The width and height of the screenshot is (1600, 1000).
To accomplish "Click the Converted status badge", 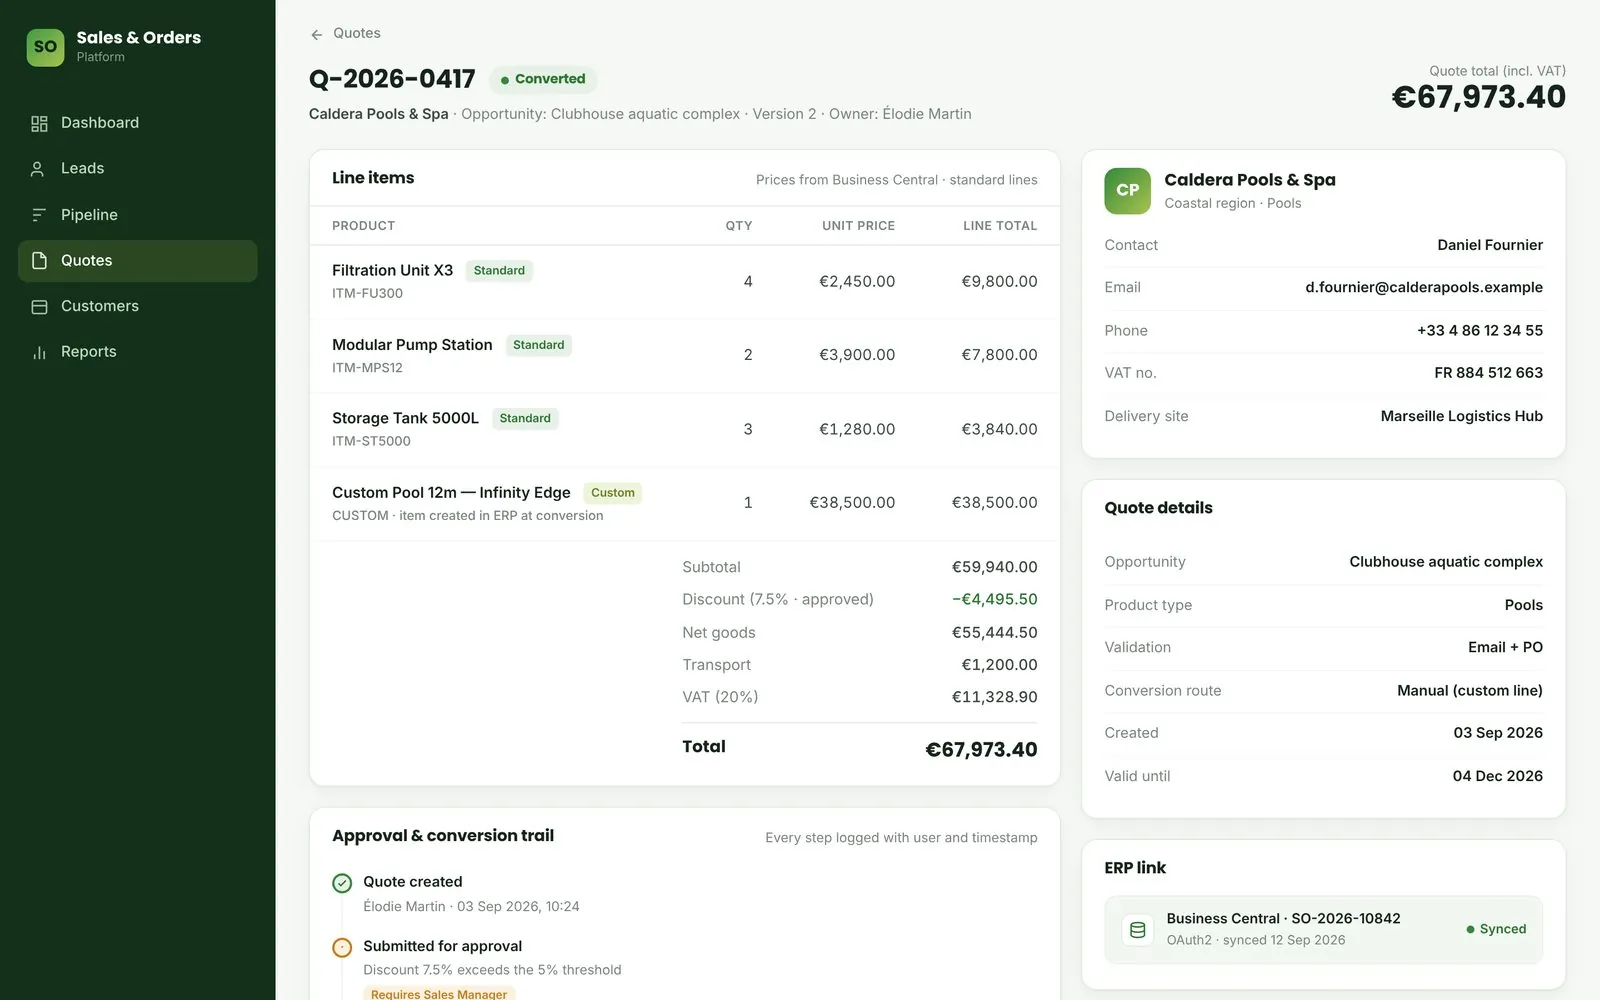I will point(543,79).
